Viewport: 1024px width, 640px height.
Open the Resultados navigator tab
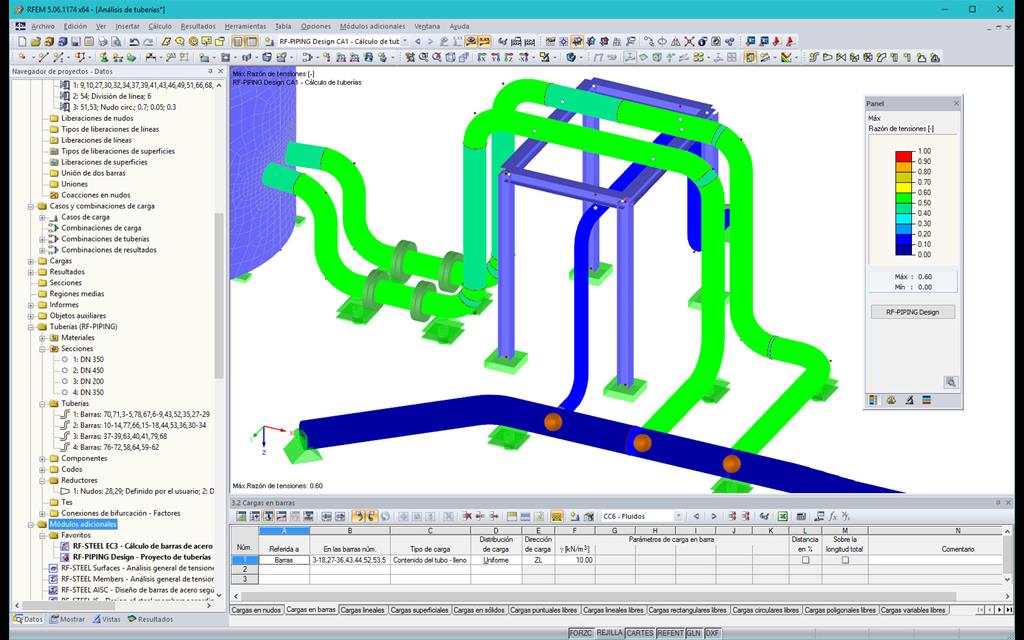click(151, 619)
